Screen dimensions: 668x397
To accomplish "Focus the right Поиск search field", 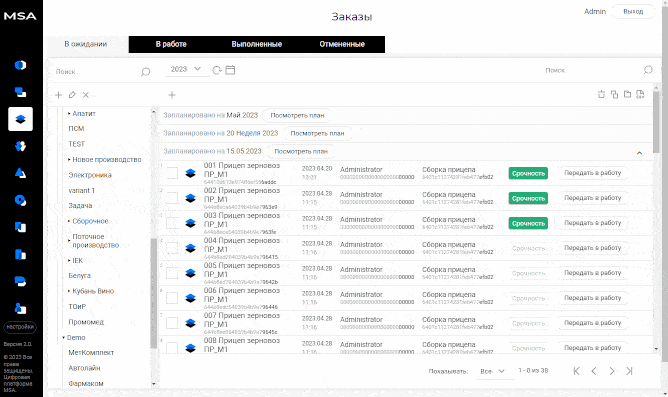I will coord(592,70).
